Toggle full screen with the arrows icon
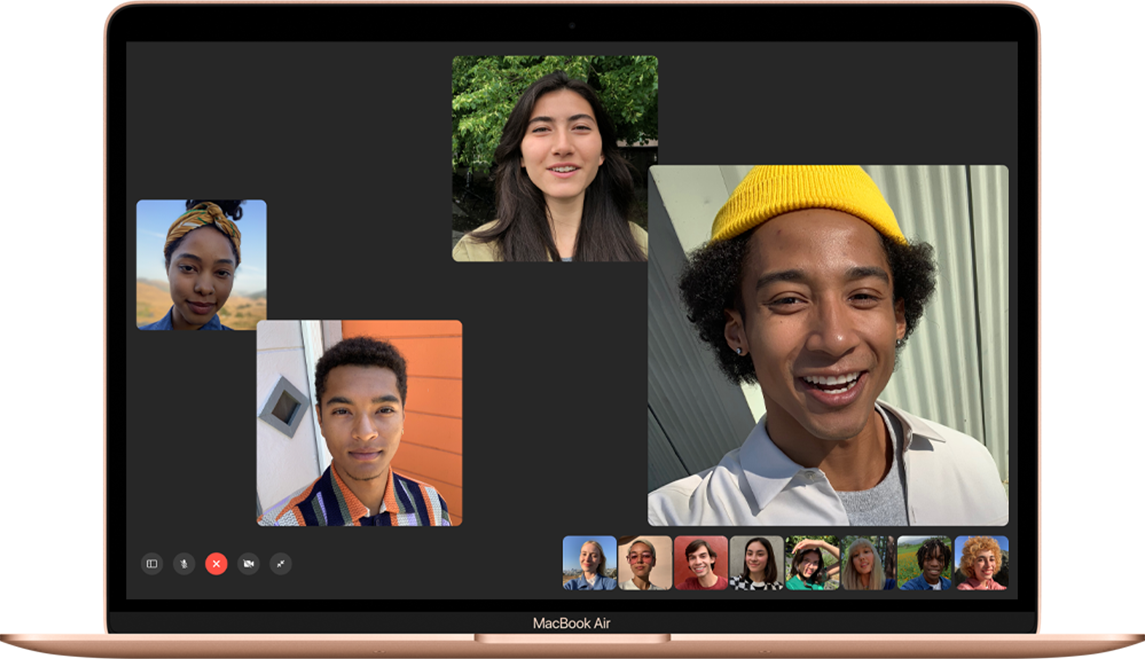 coord(280,563)
